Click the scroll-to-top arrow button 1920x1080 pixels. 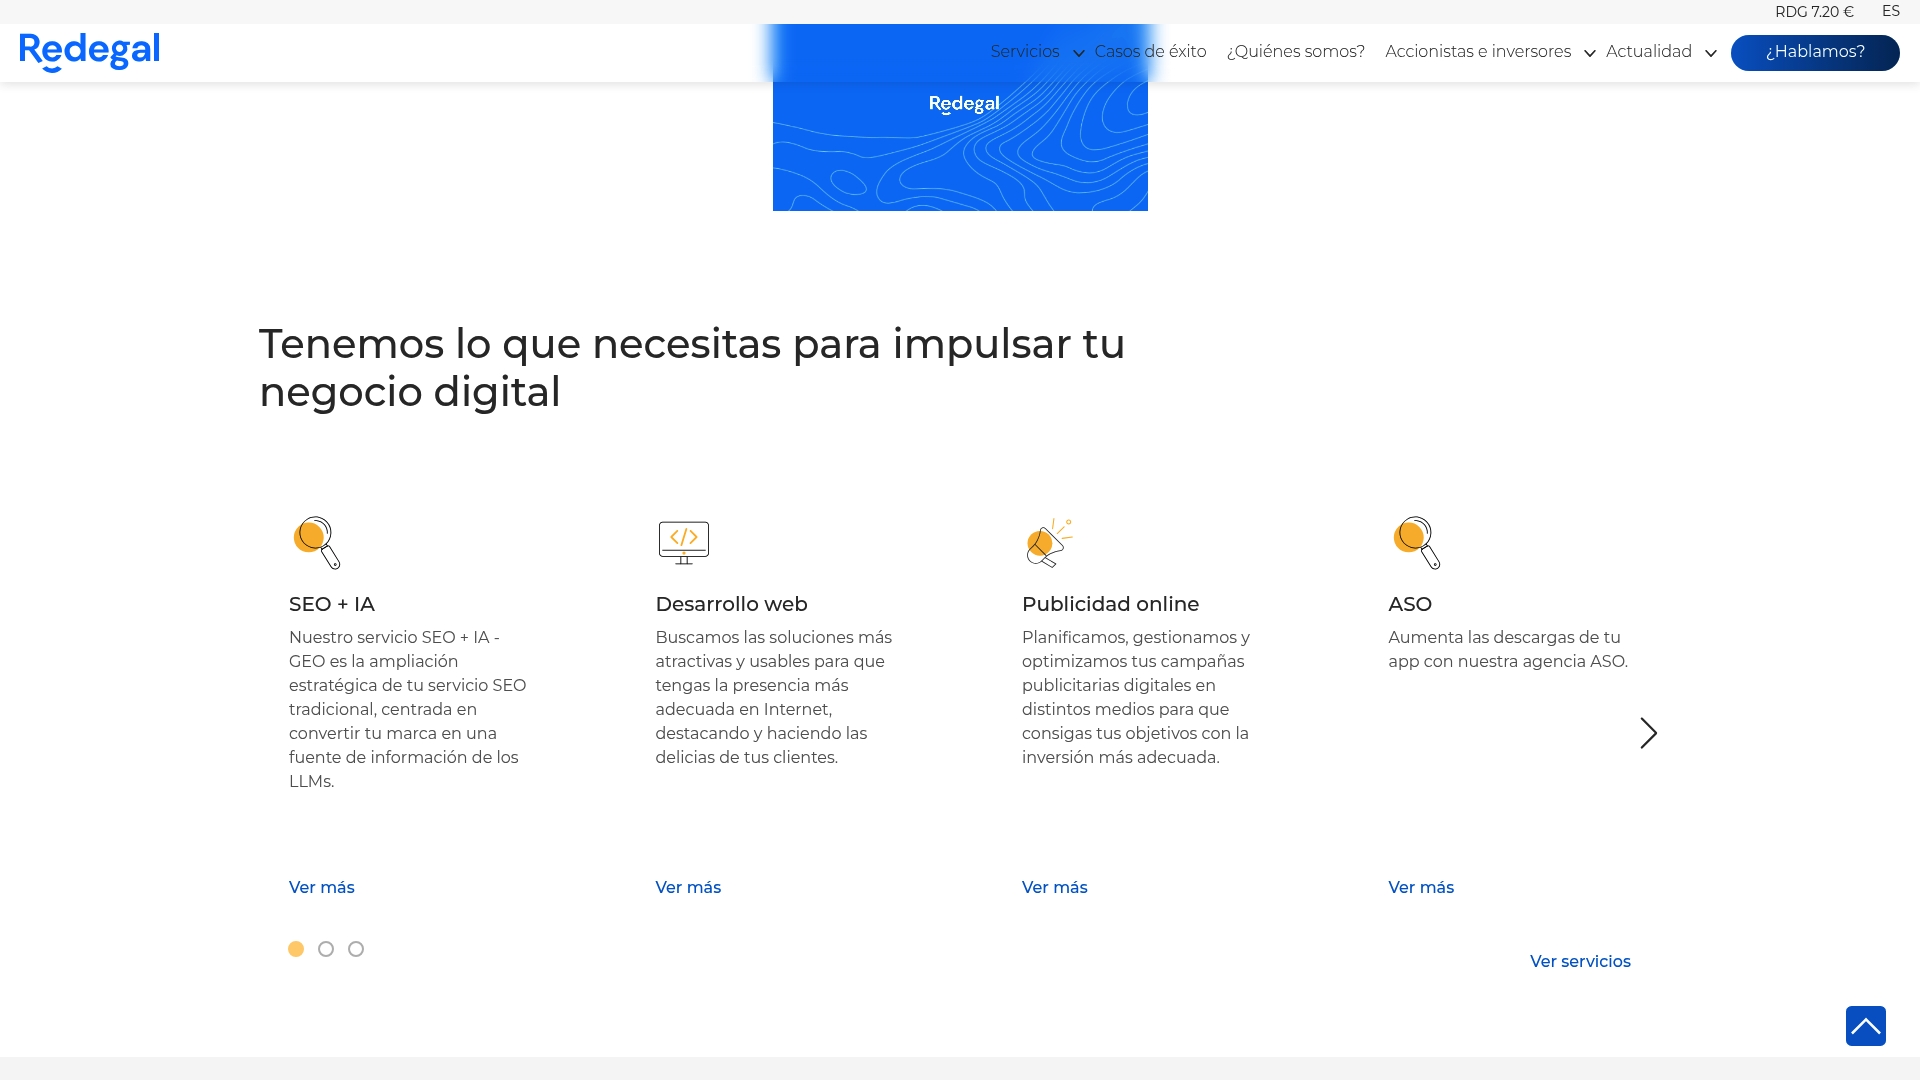[1865, 1026]
